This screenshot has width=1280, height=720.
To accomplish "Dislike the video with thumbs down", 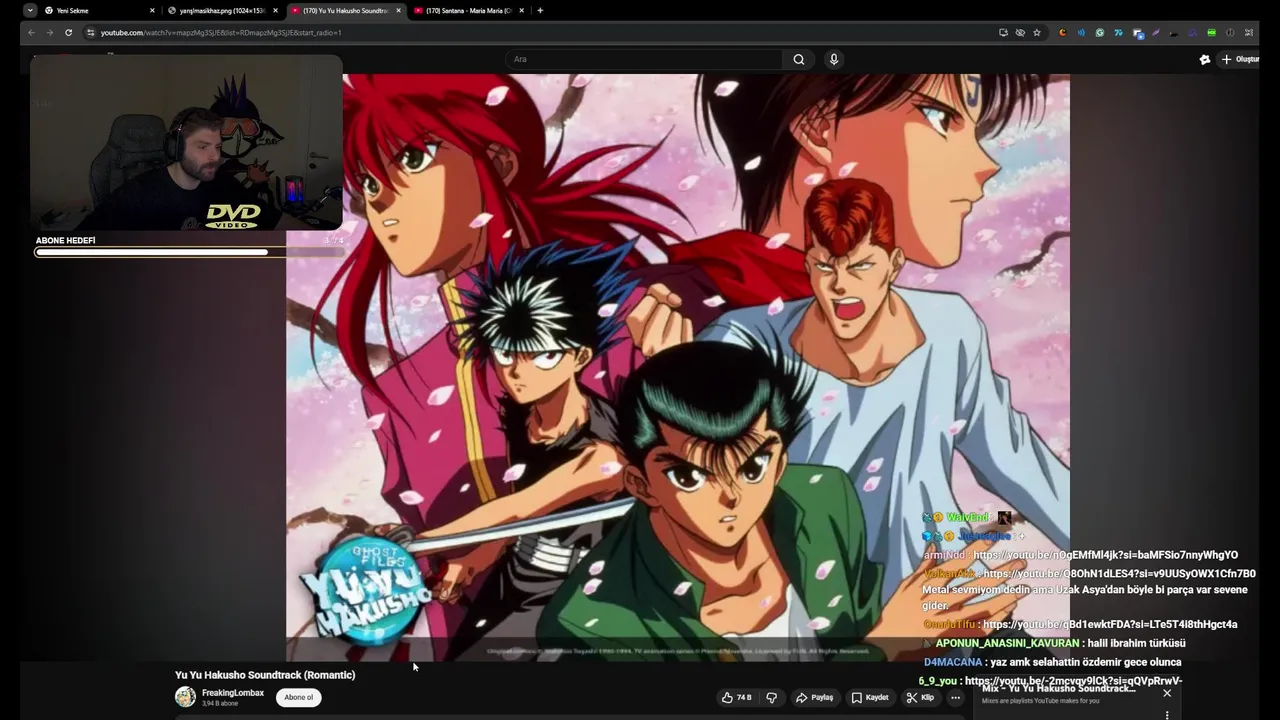I will (771, 697).
